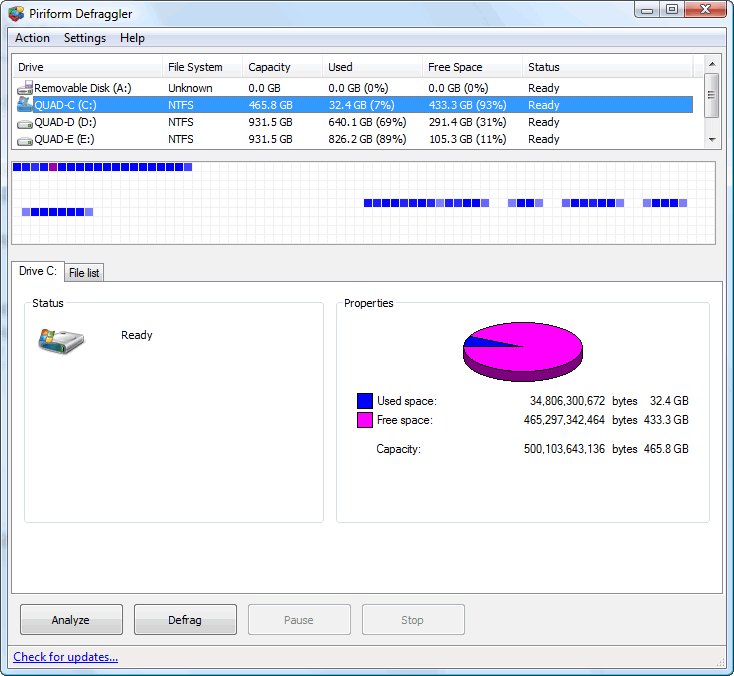The image size is (734, 676).
Task: Open the Settings menu
Action: point(85,38)
